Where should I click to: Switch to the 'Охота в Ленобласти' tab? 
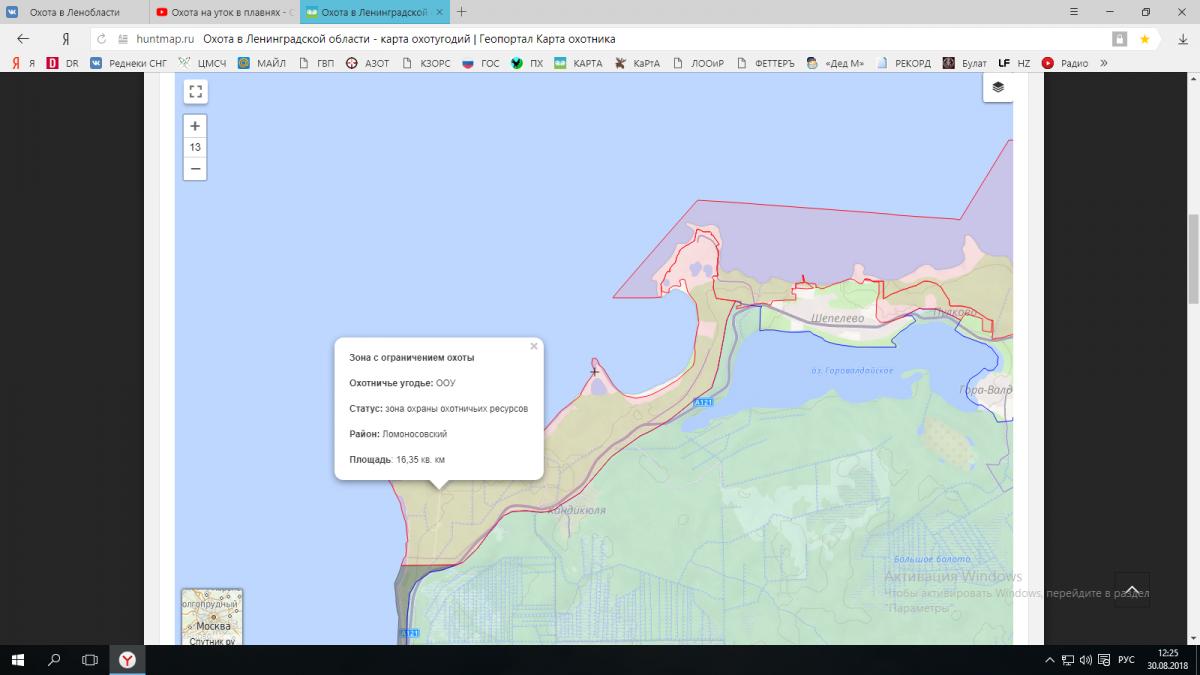coord(75,12)
